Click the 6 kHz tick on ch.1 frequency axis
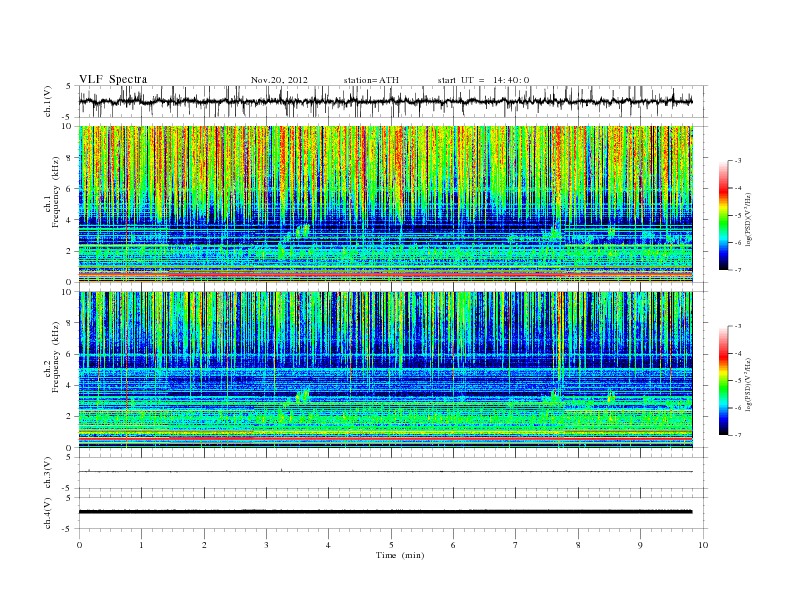This screenshot has width=792, height=612. pyautogui.click(x=69, y=189)
